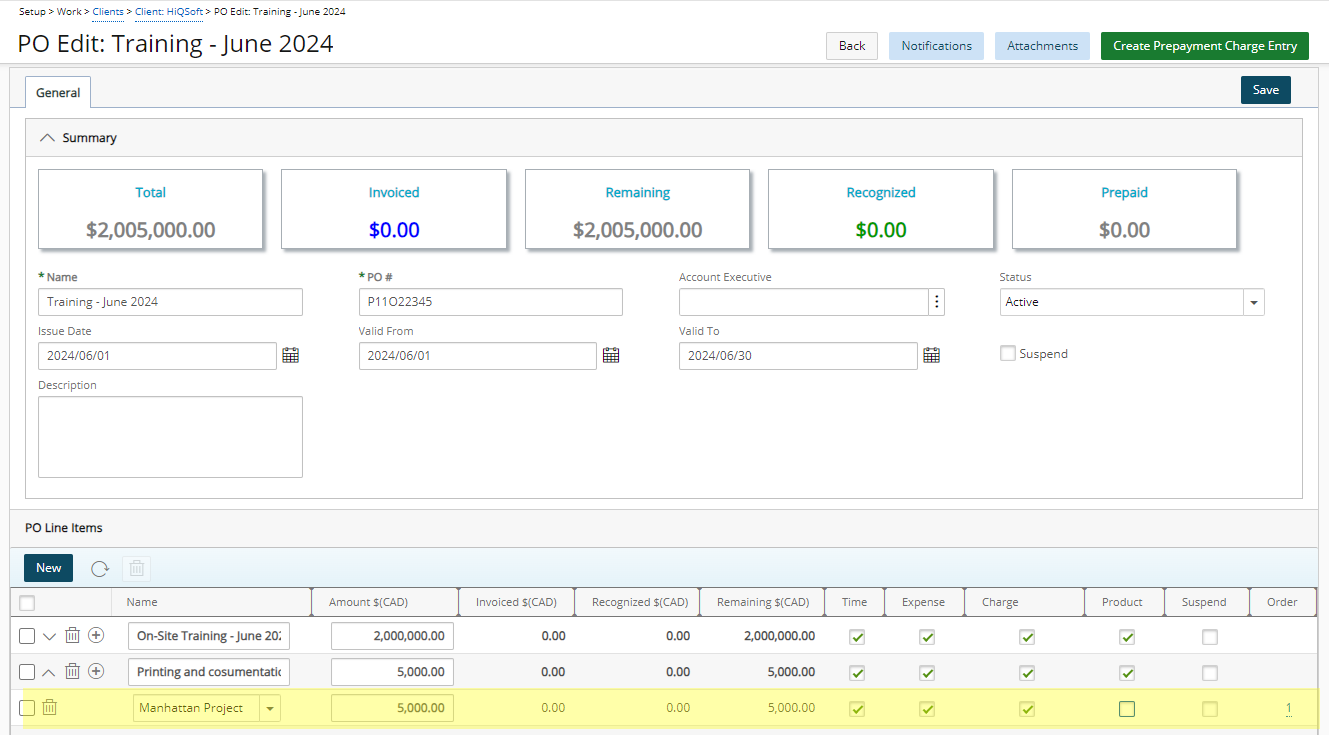Expand the On-Site Training line item
The image size is (1329, 735).
tap(49, 636)
